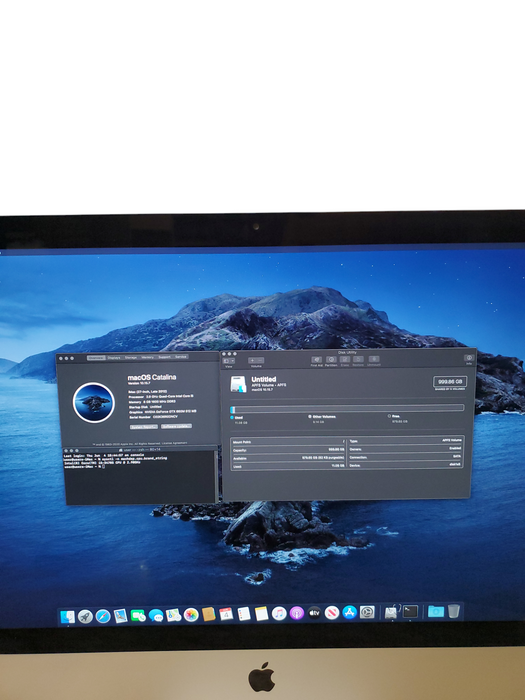Click the Device row in Disk Utility
Image resolution: width=525 pixels, height=700 pixels.
coord(405,465)
